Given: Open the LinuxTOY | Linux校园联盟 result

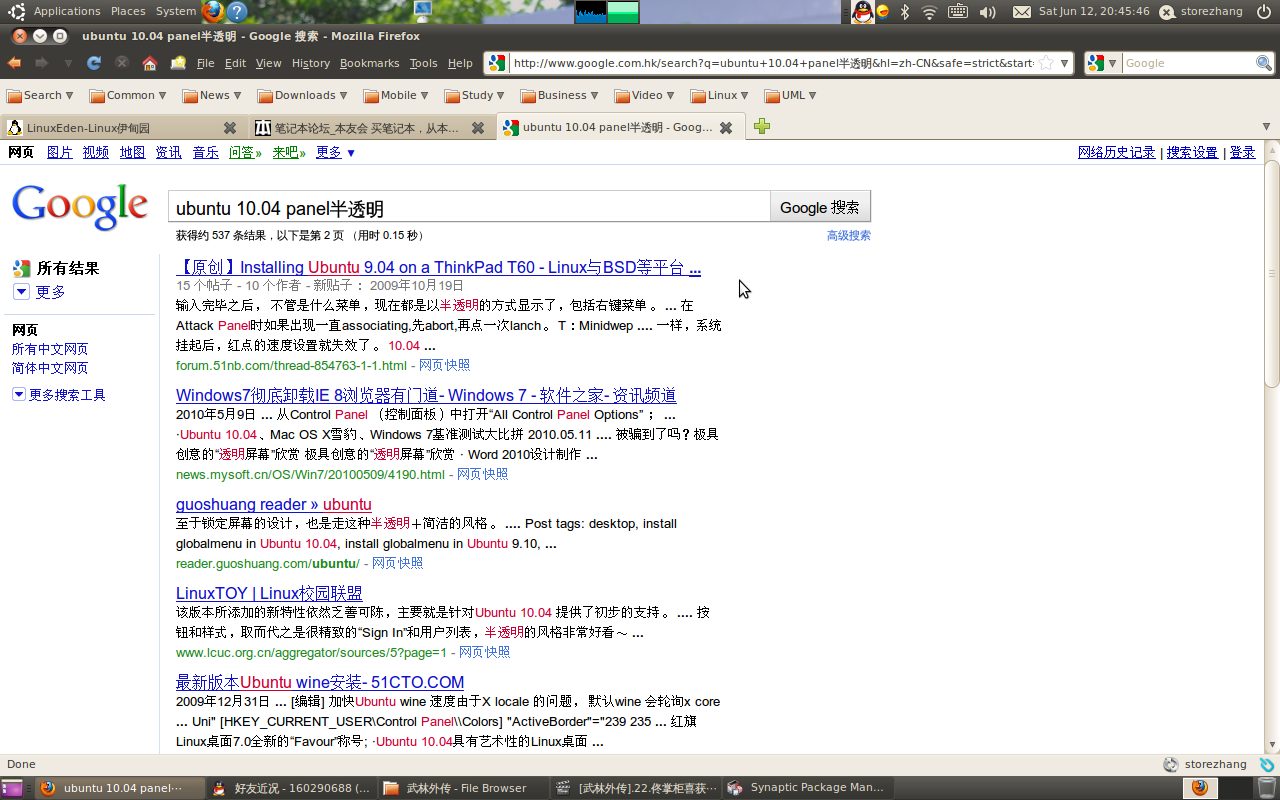Looking at the screenshot, I should tap(269, 593).
